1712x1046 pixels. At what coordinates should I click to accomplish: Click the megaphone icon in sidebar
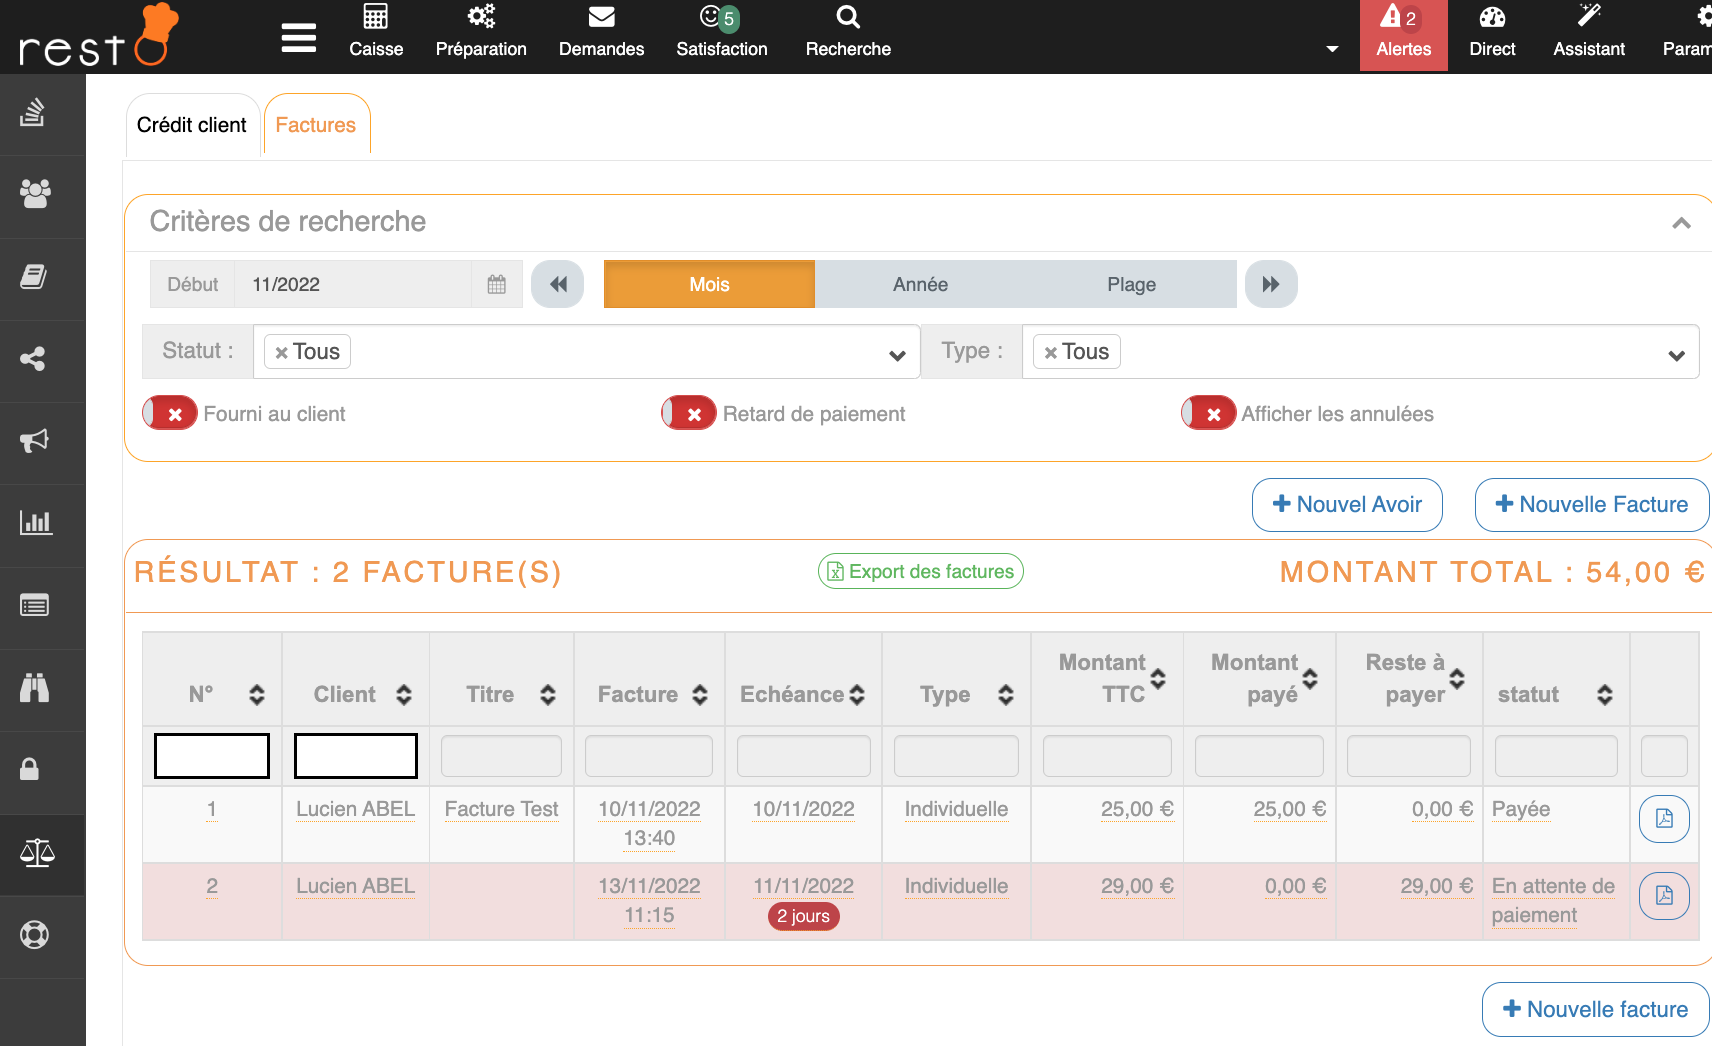click(x=35, y=441)
